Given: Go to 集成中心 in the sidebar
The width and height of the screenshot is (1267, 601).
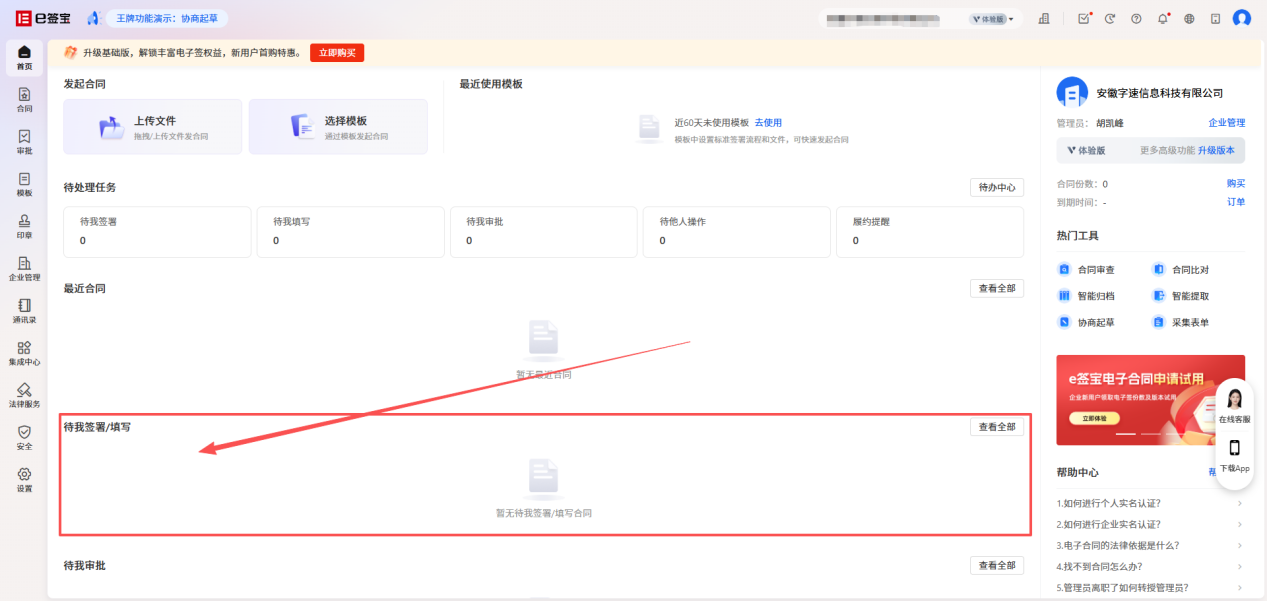Looking at the screenshot, I should click(x=24, y=353).
